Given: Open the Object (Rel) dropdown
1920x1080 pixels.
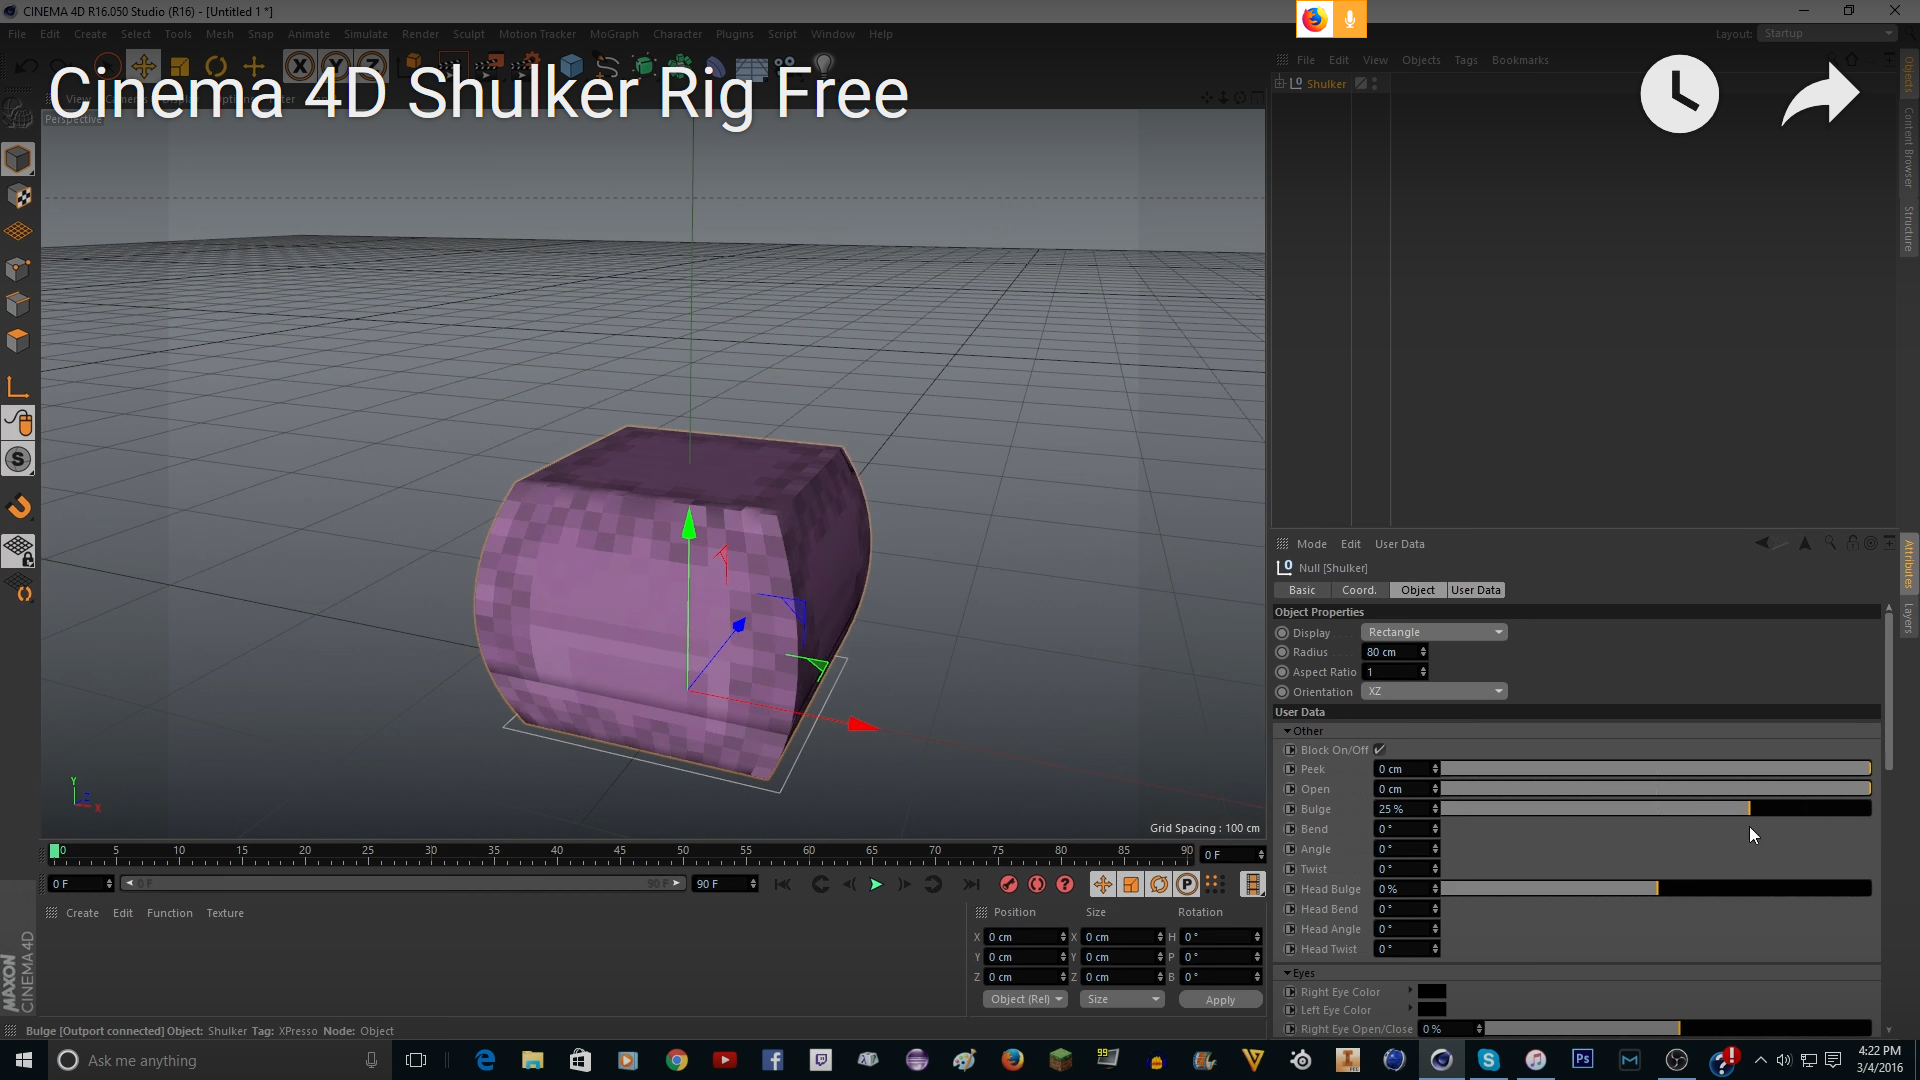Looking at the screenshot, I should click(1025, 999).
